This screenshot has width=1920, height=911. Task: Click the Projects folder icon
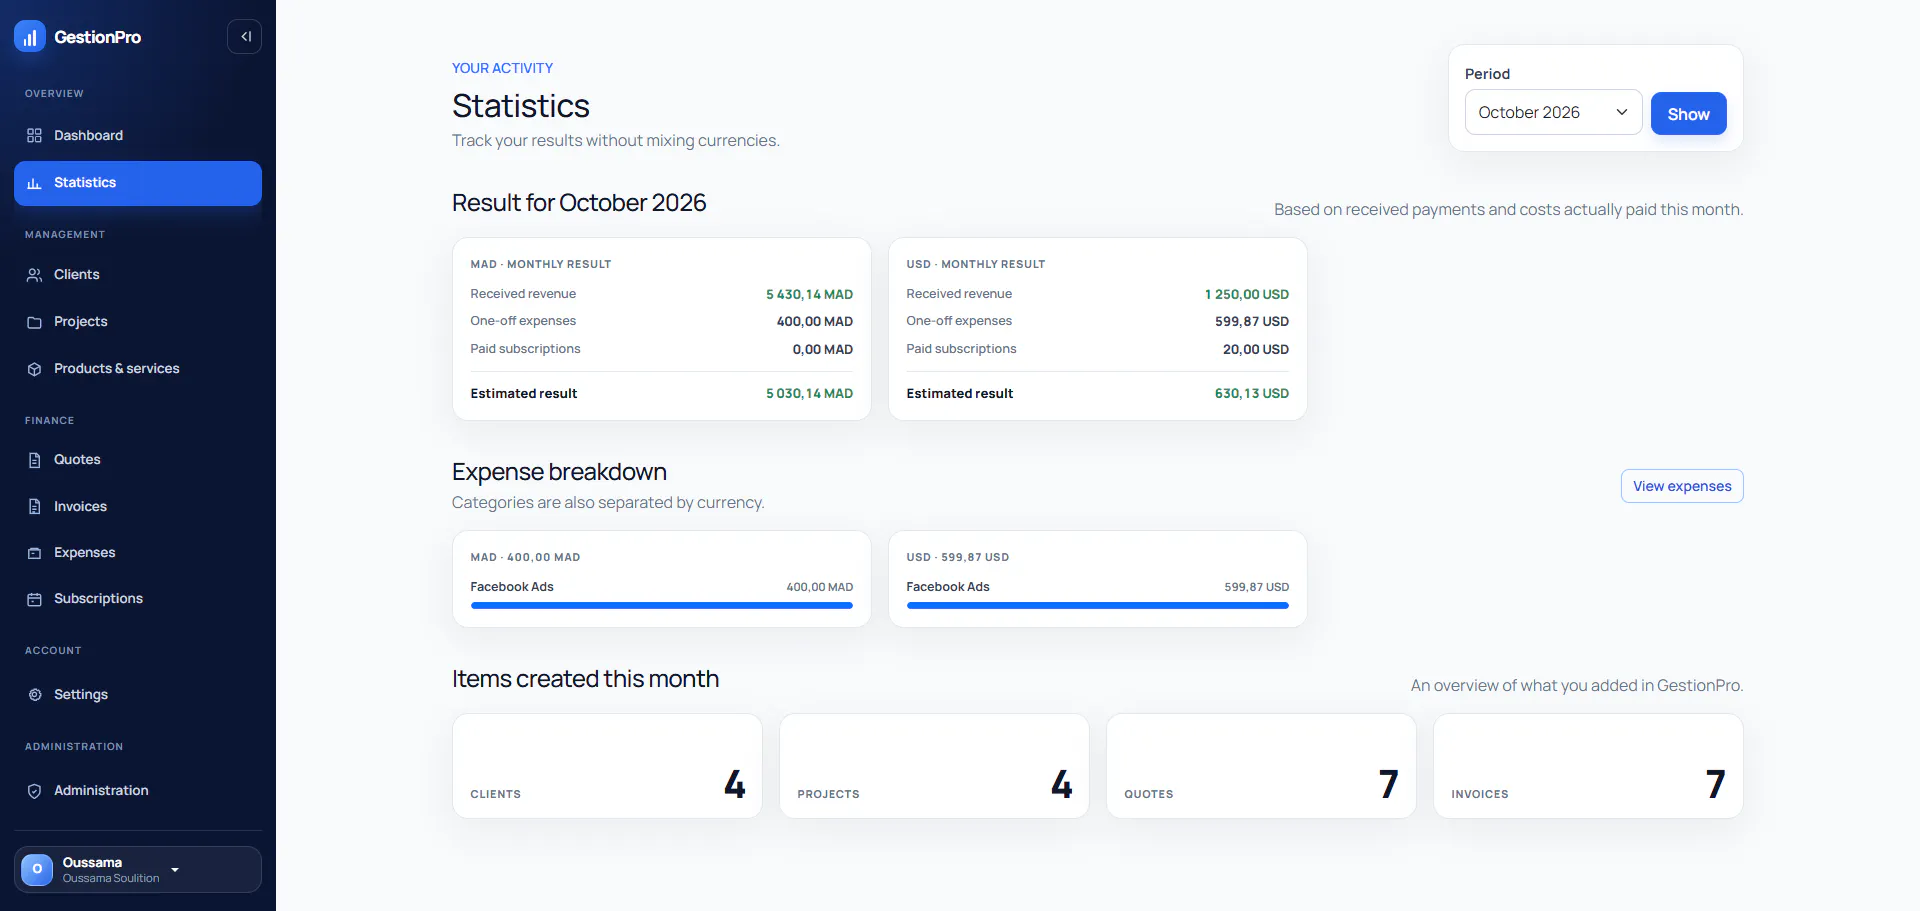tap(34, 322)
